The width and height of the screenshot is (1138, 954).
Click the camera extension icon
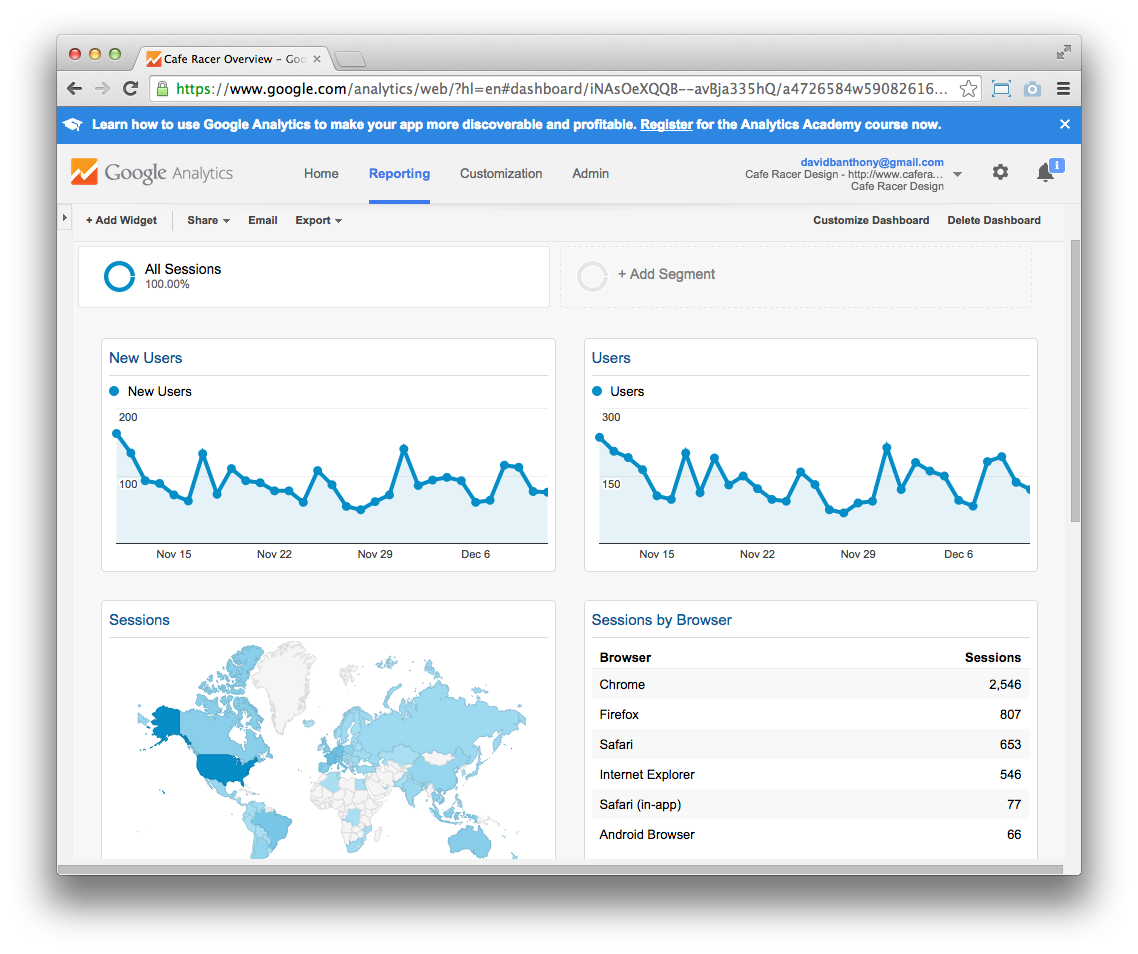click(x=1032, y=89)
